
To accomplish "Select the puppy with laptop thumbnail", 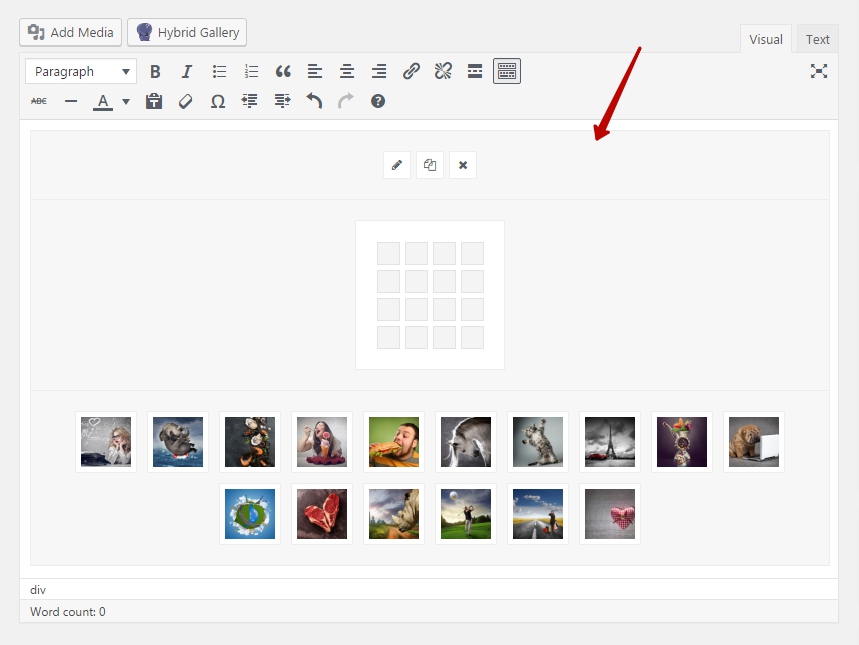I will (x=754, y=442).
